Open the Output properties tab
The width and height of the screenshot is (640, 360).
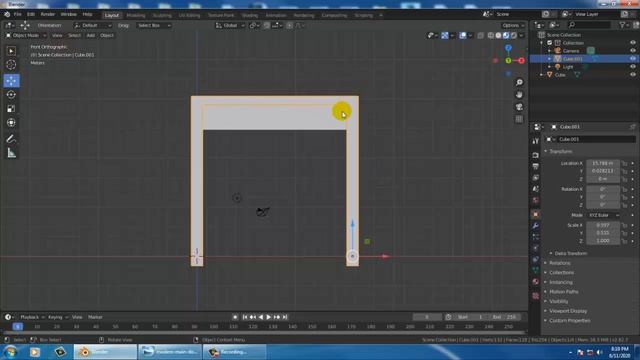(x=536, y=167)
